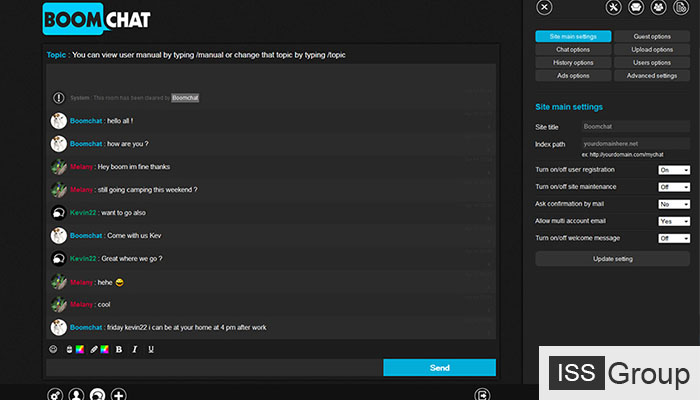700x400 pixels.
Task: Toggle underline text formatting
Action: point(151,350)
